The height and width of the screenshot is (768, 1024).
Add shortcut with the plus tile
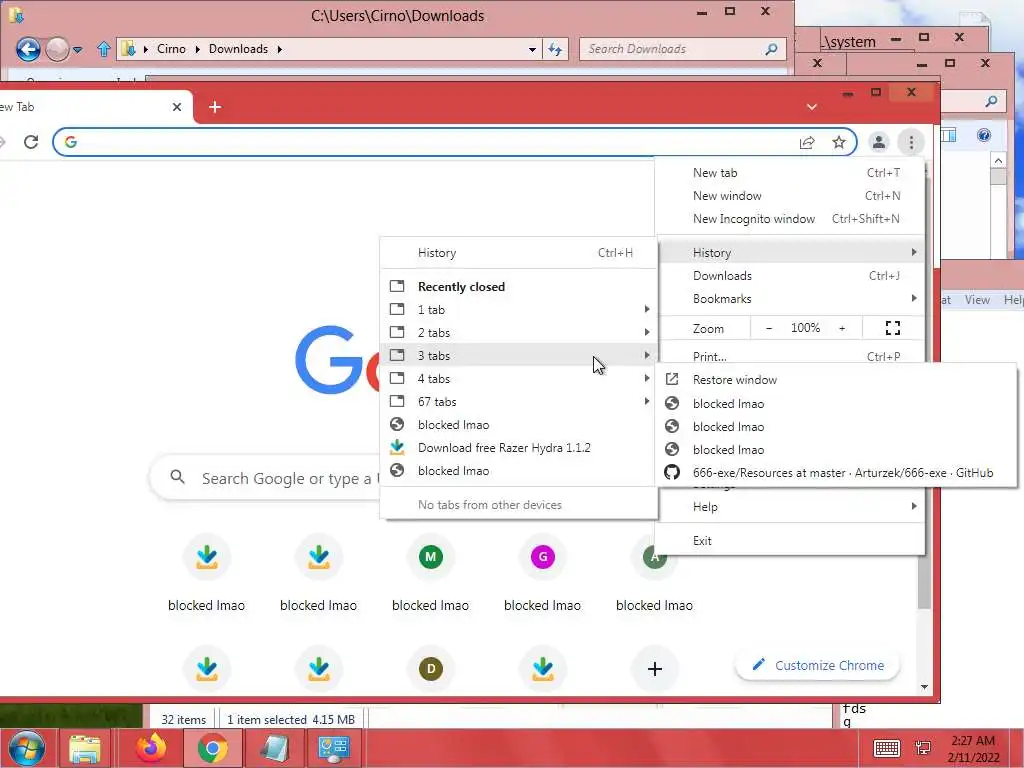click(654, 669)
